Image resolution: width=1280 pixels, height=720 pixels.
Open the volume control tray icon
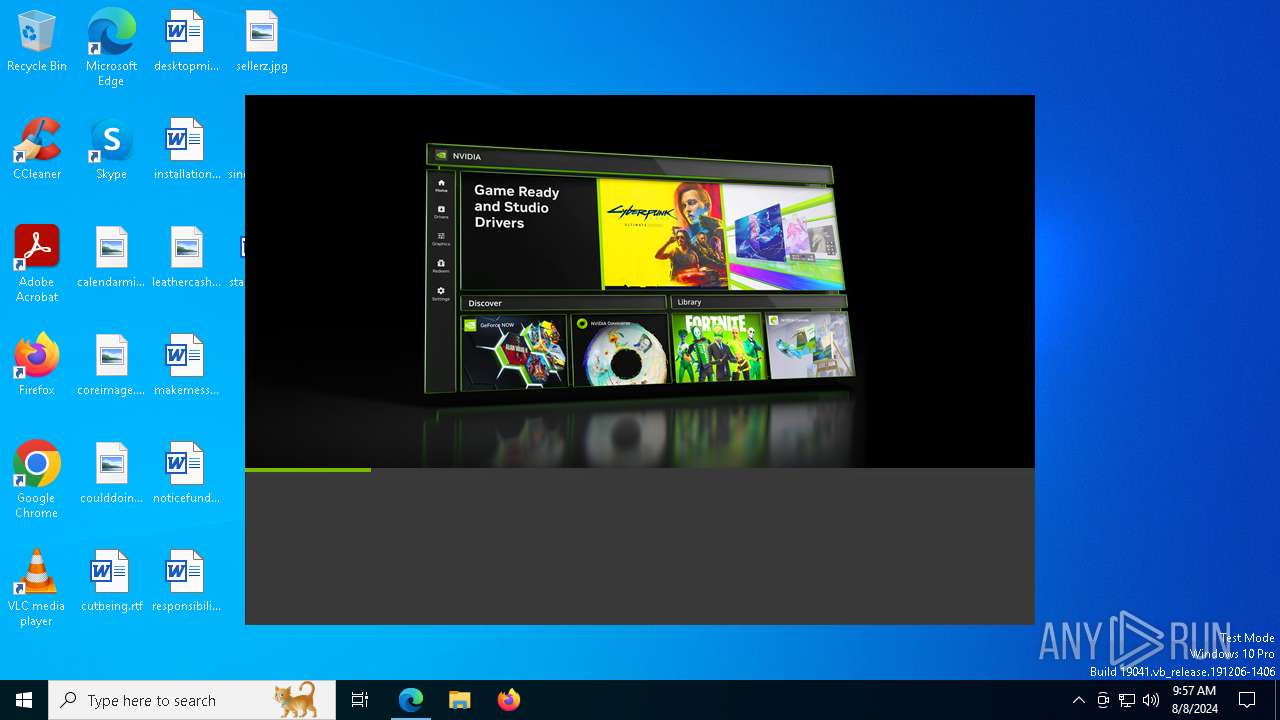(x=1151, y=700)
